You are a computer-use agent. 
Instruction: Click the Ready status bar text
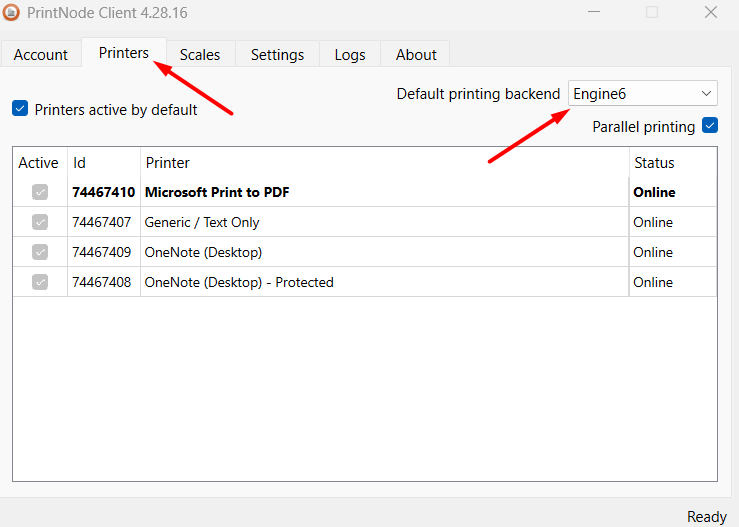[x=706, y=517]
